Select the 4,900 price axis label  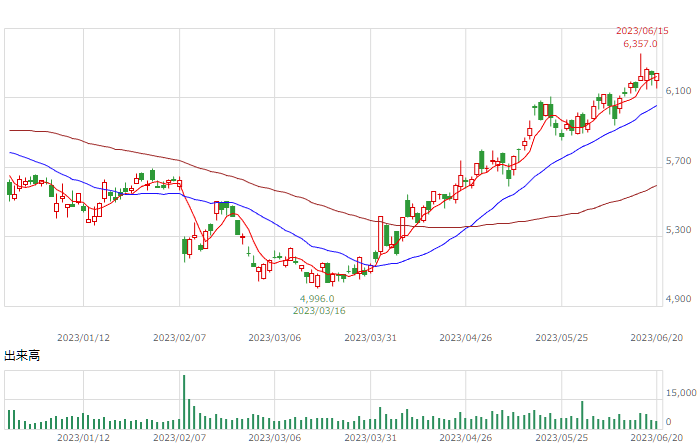[x=678, y=299]
